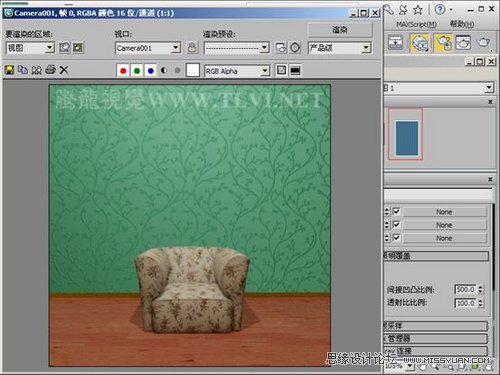Toggle monochrome display
500x375 pixels.
pos(177,71)
